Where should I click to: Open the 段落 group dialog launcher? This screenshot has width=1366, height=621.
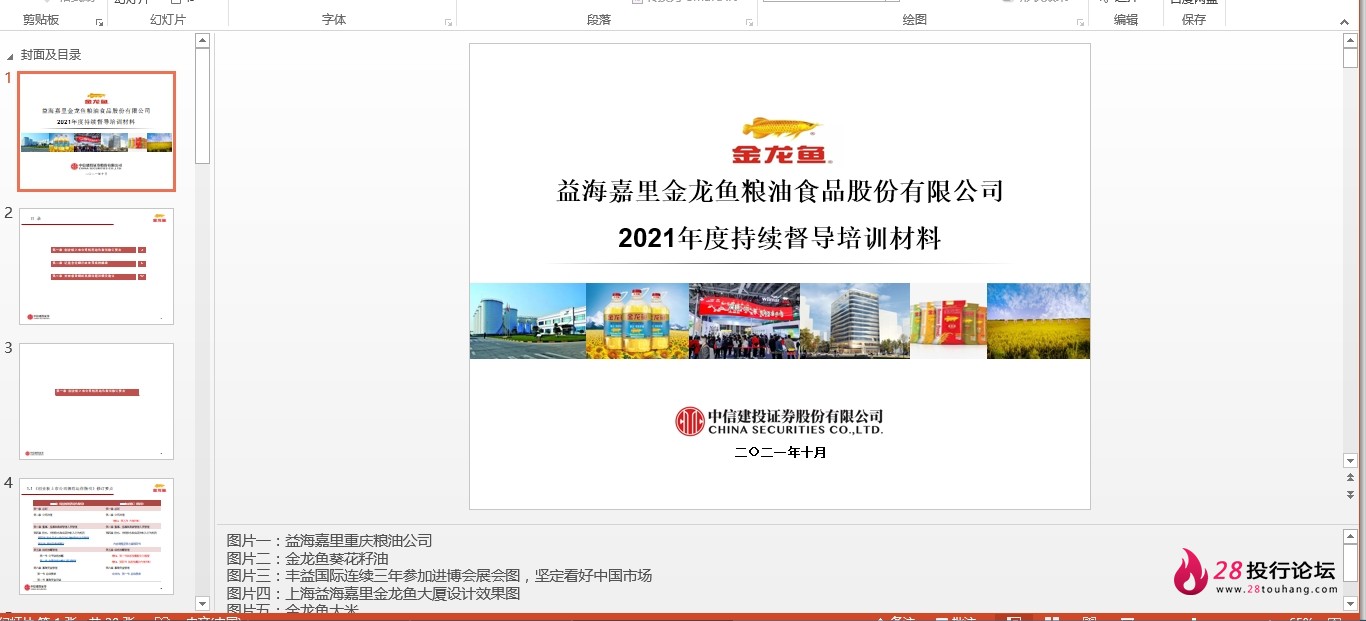749,22
